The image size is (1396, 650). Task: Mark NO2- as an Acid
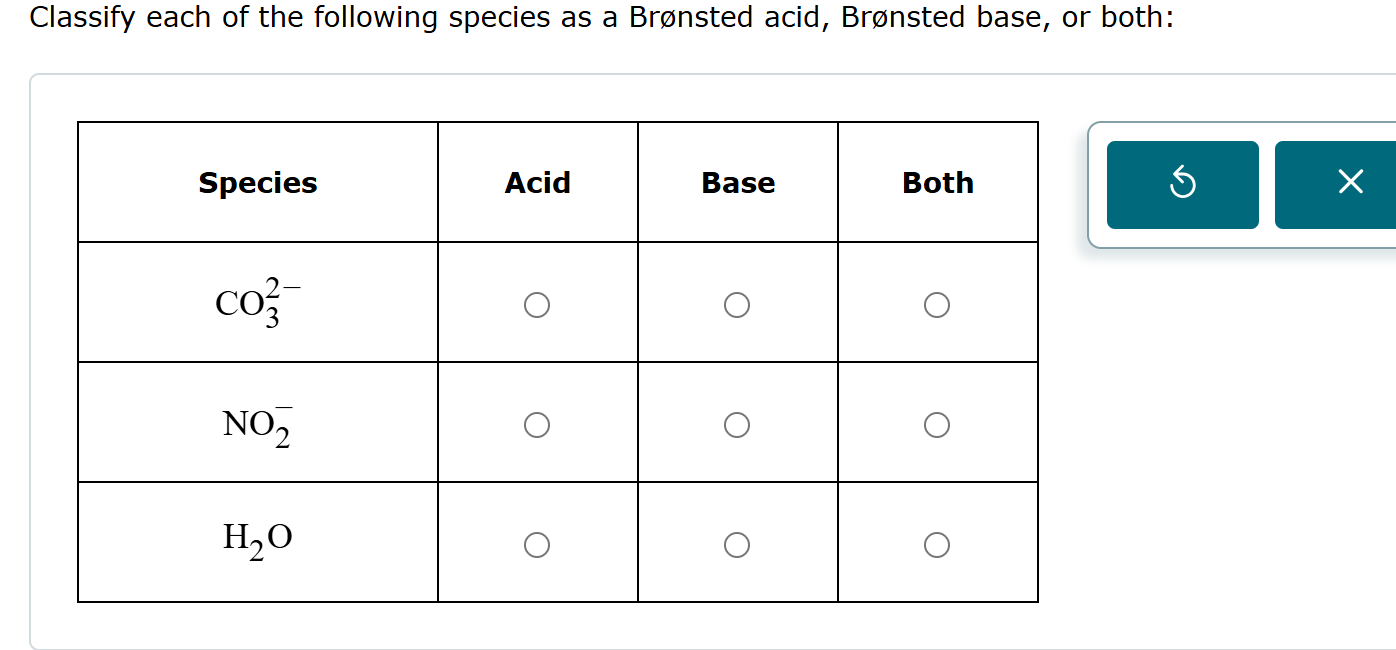click(x=537, y=424)
